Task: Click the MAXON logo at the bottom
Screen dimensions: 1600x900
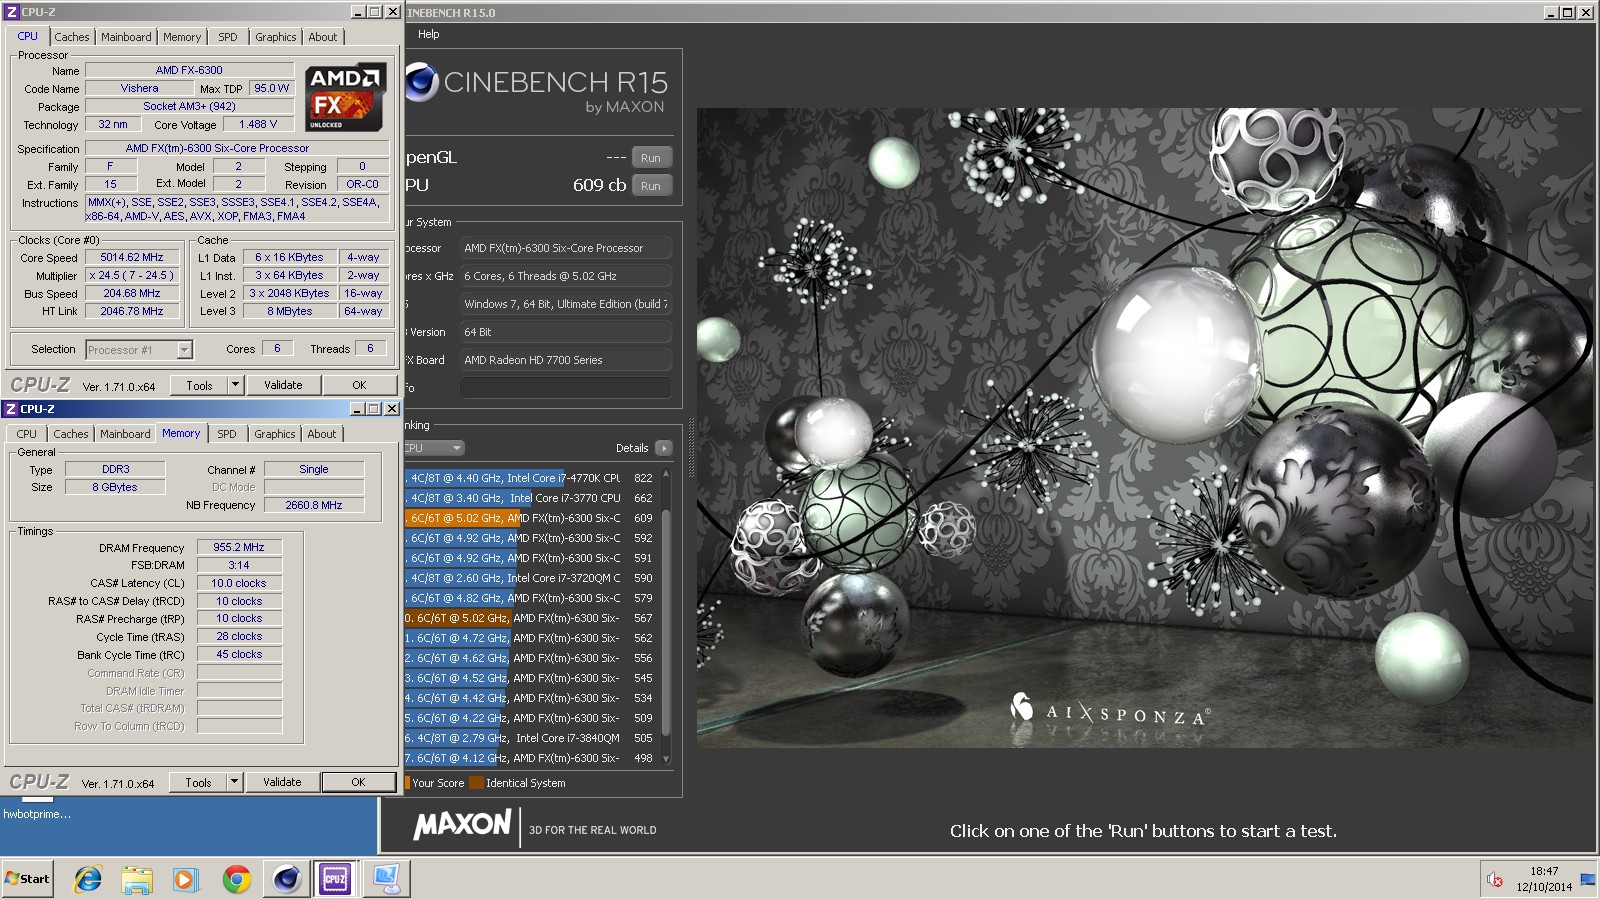Action: point(462,825)
